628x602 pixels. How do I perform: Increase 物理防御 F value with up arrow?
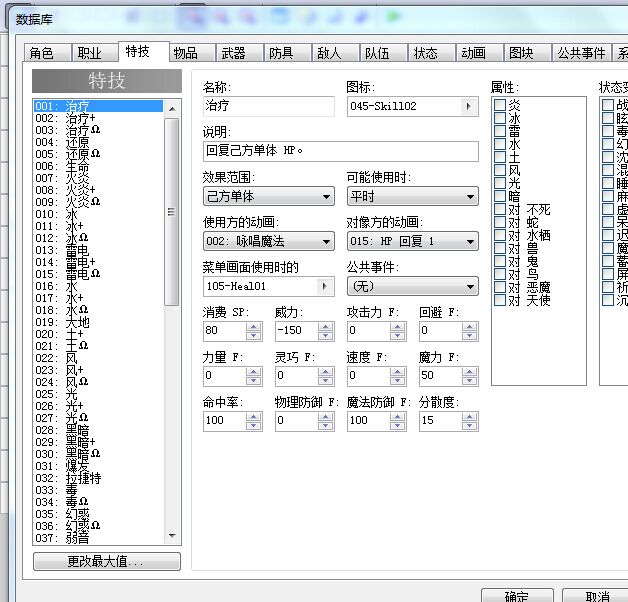pos(325,417)
